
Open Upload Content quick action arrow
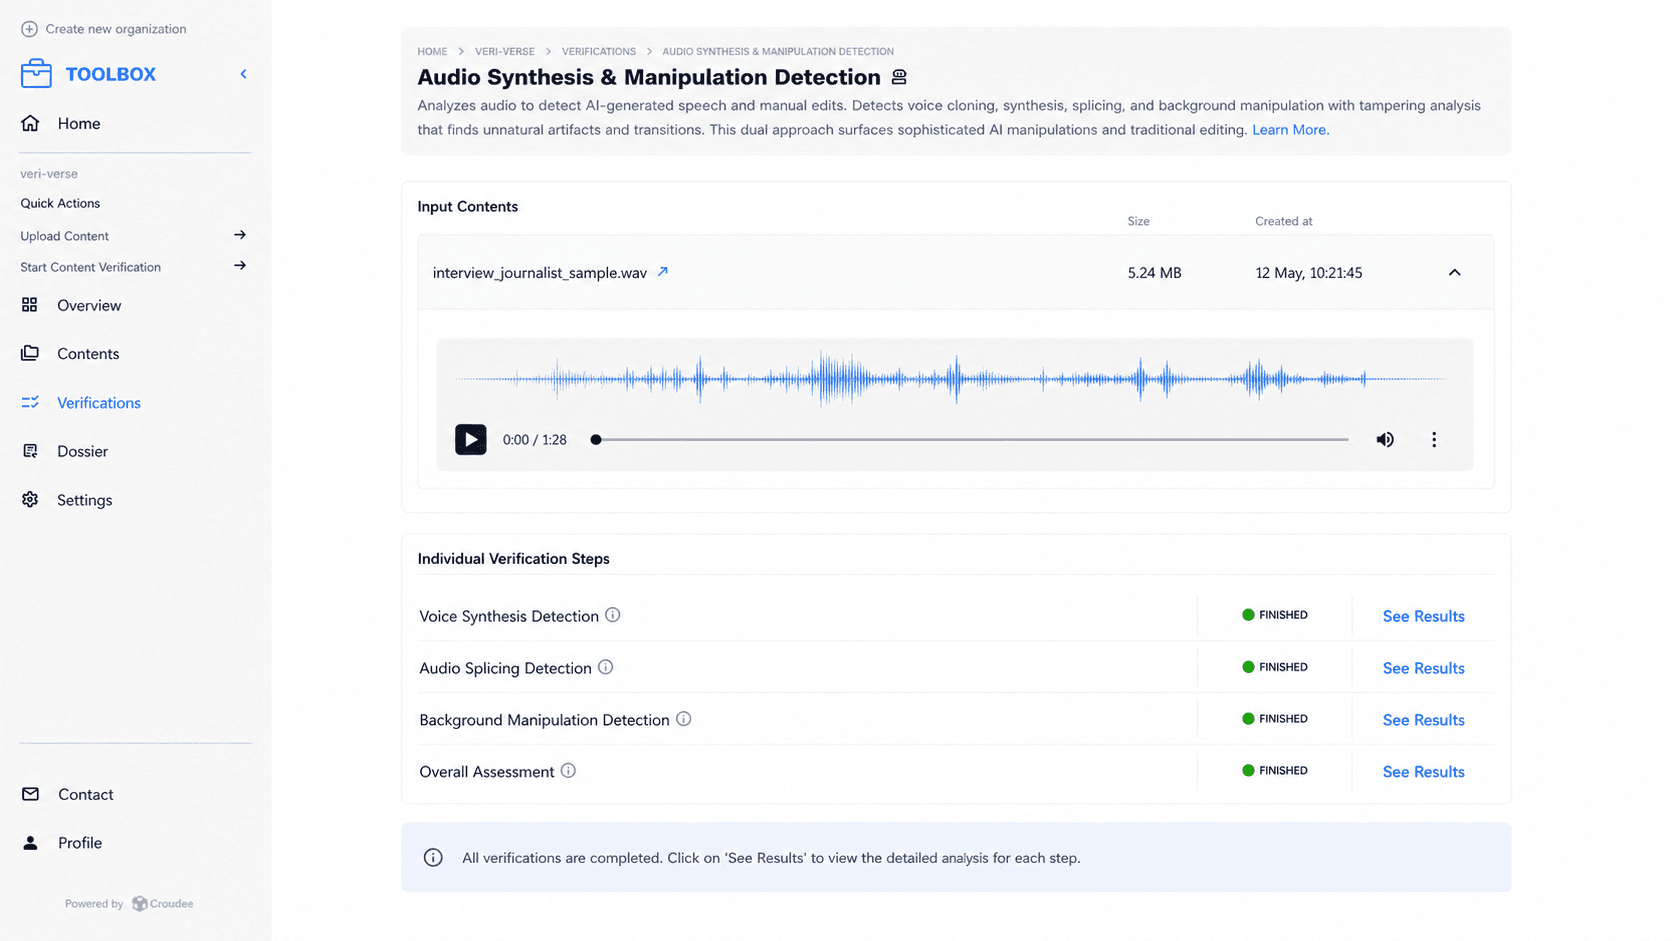coord(240,235)
